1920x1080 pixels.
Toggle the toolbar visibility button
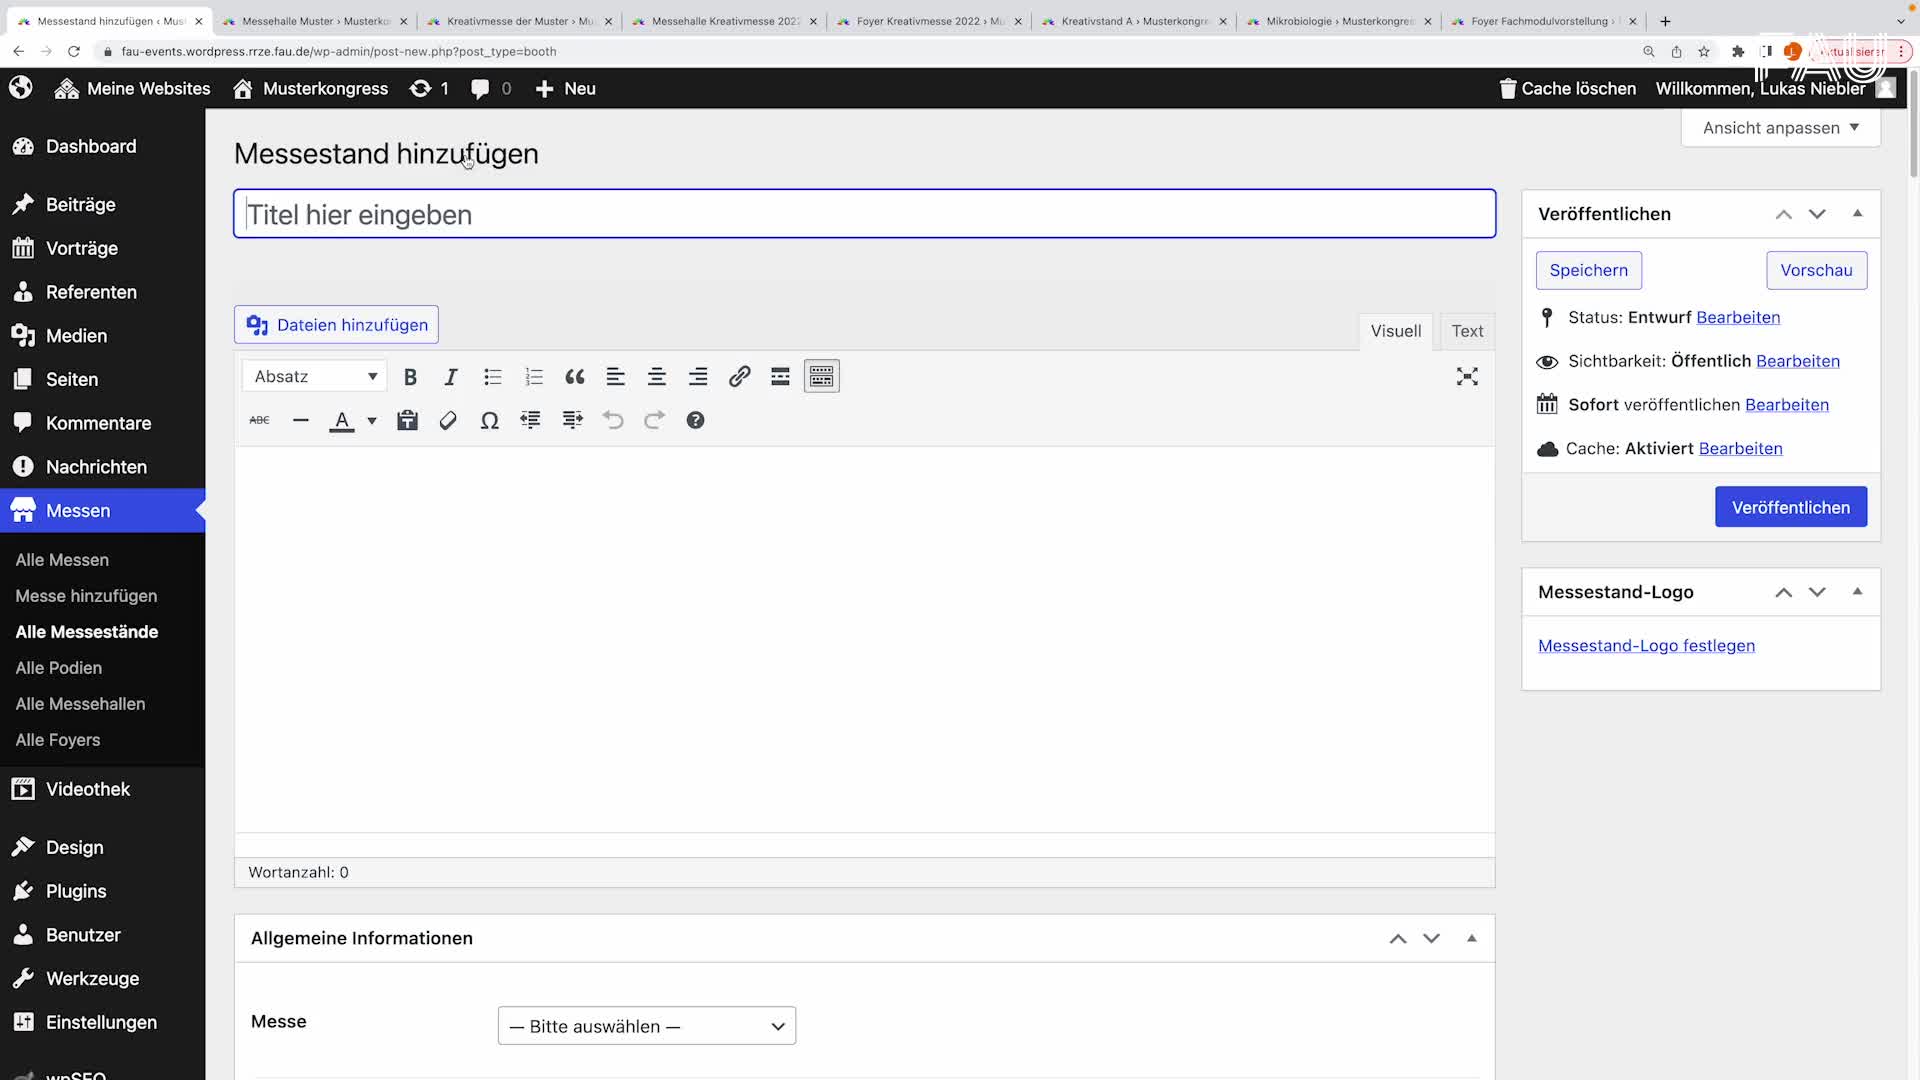[x=821, y=377]
